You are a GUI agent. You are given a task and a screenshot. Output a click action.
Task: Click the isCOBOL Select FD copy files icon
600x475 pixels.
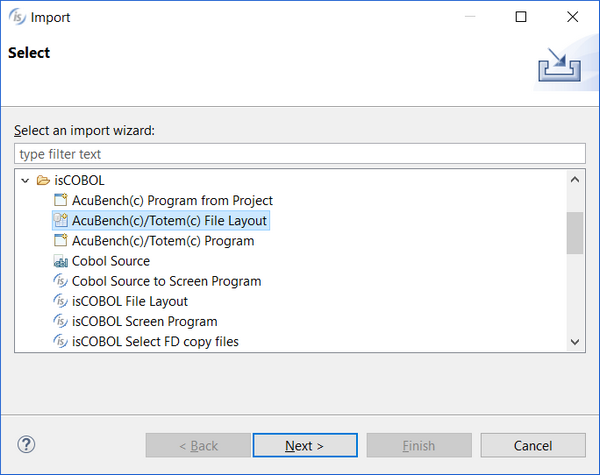coord(60,341)
